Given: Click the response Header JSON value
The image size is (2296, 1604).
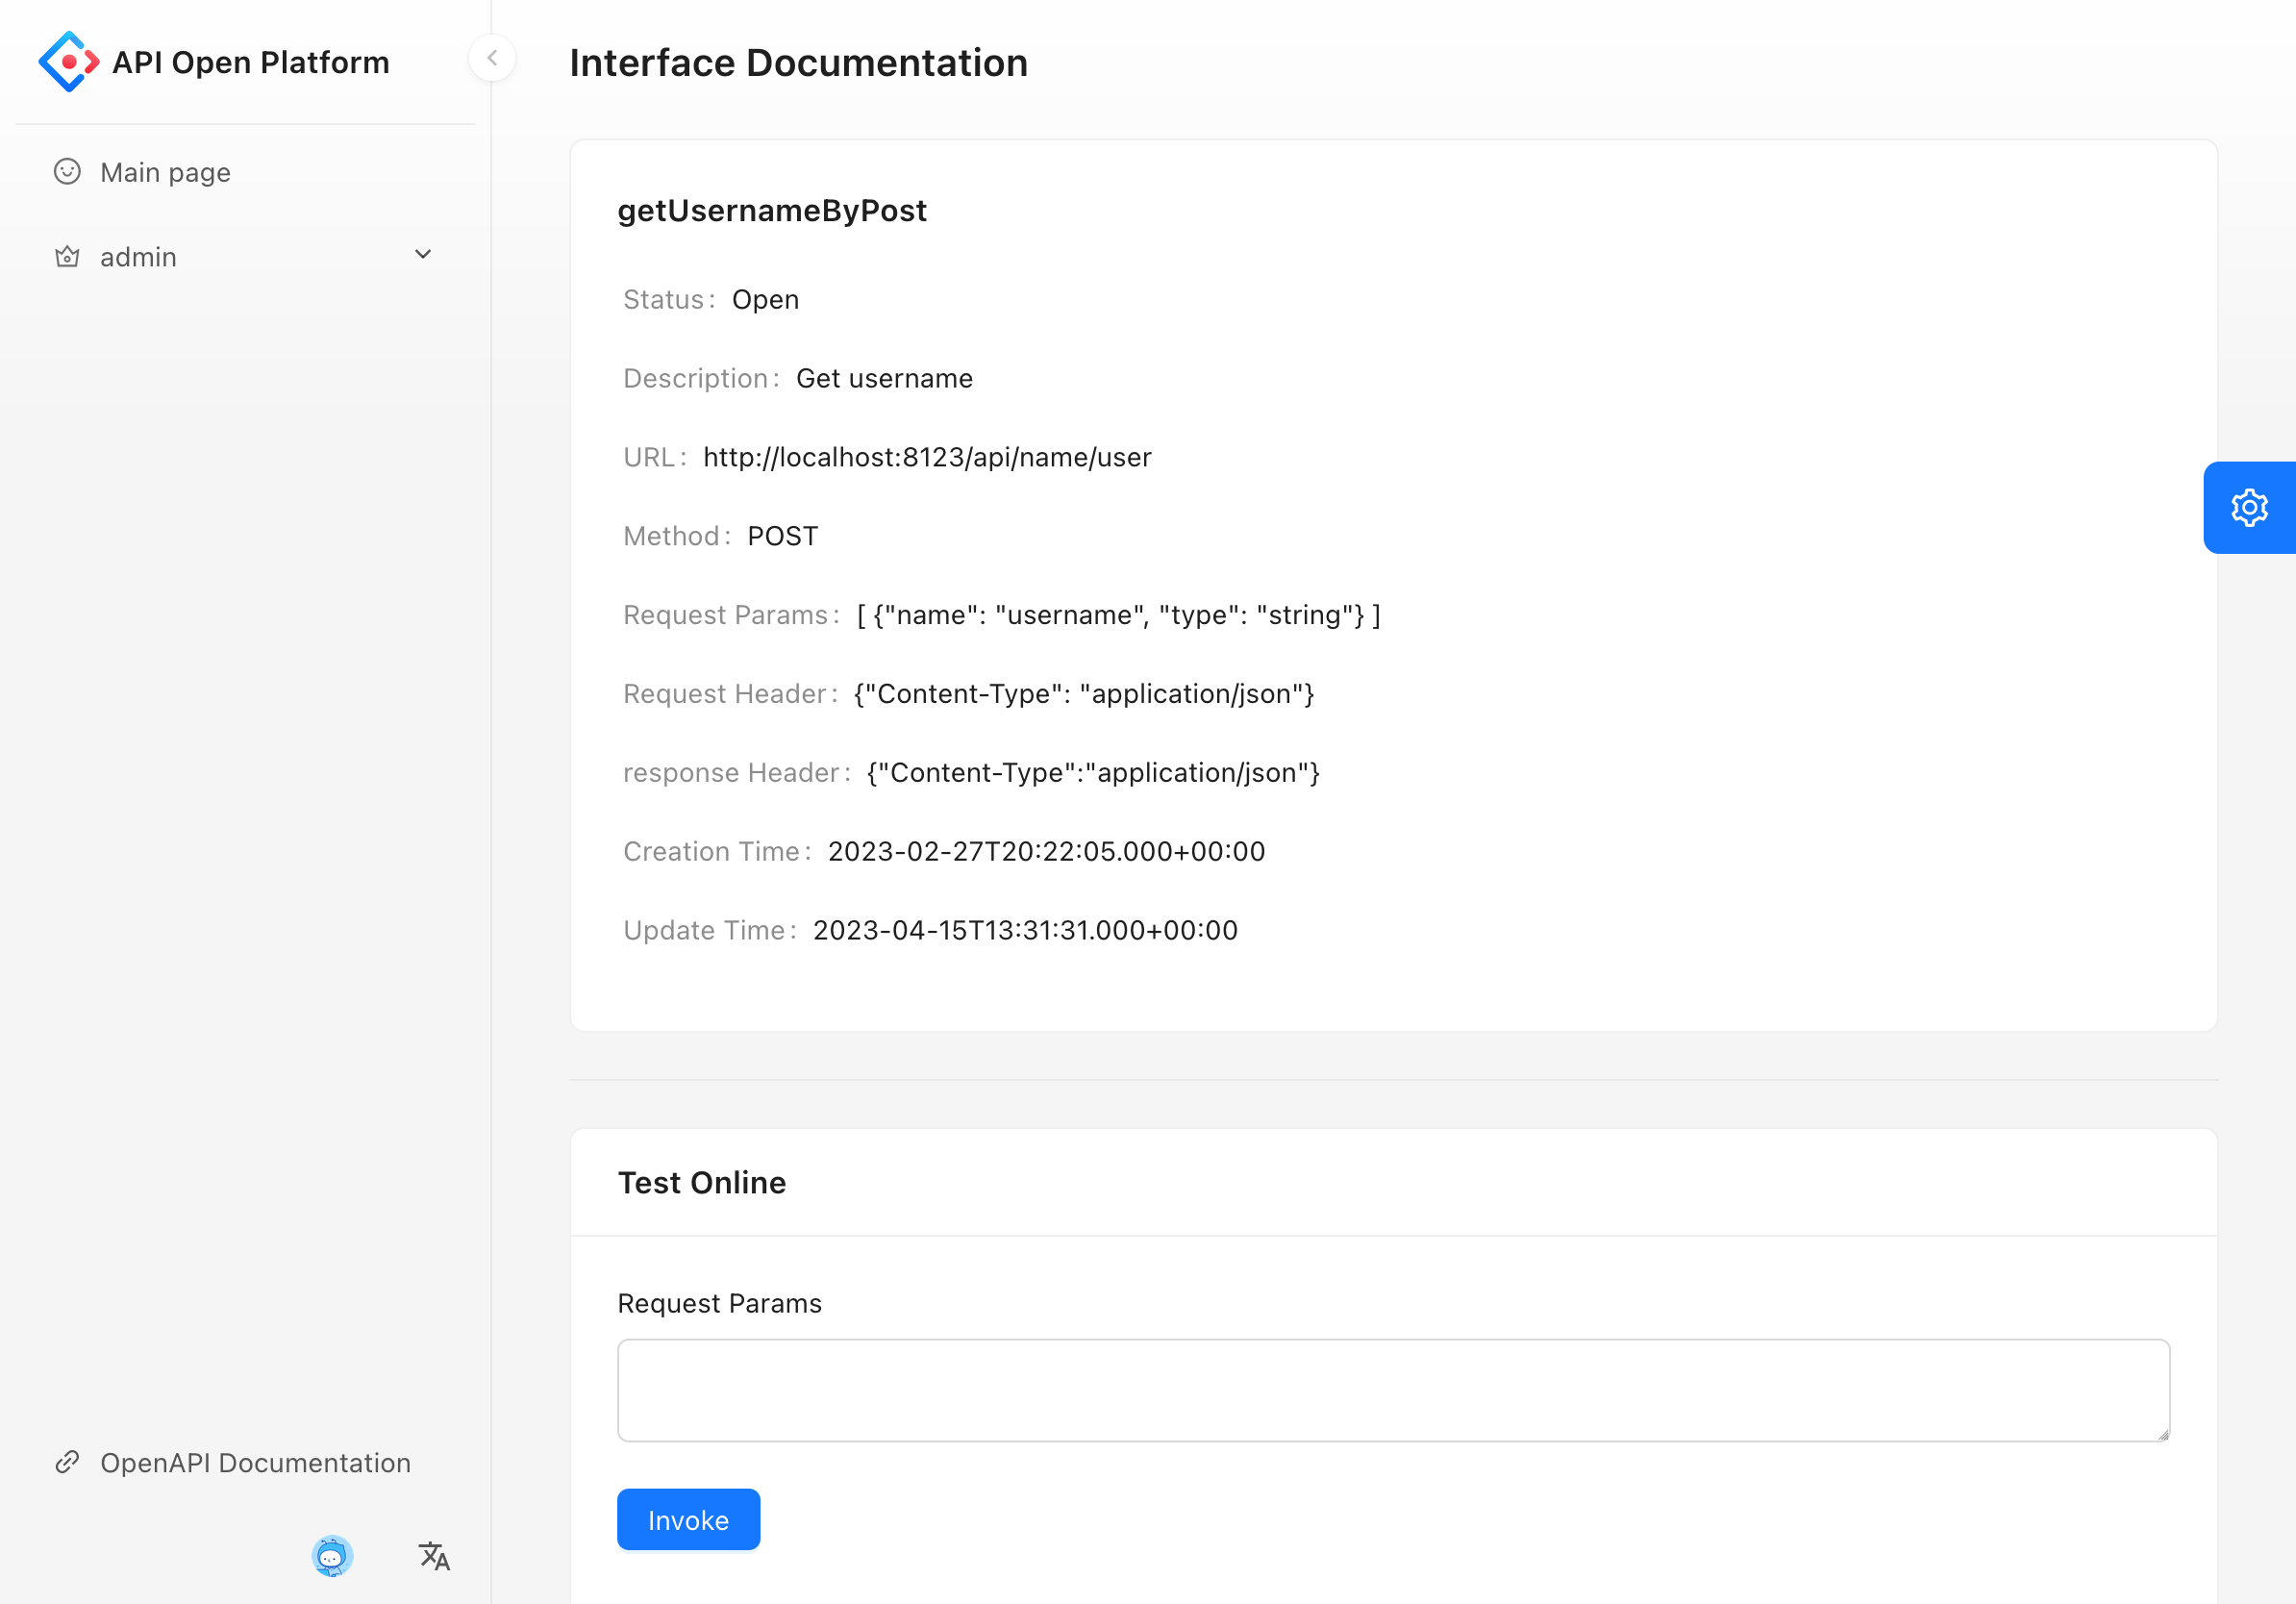Looking at the screenshot, I should pos(1094,773).
